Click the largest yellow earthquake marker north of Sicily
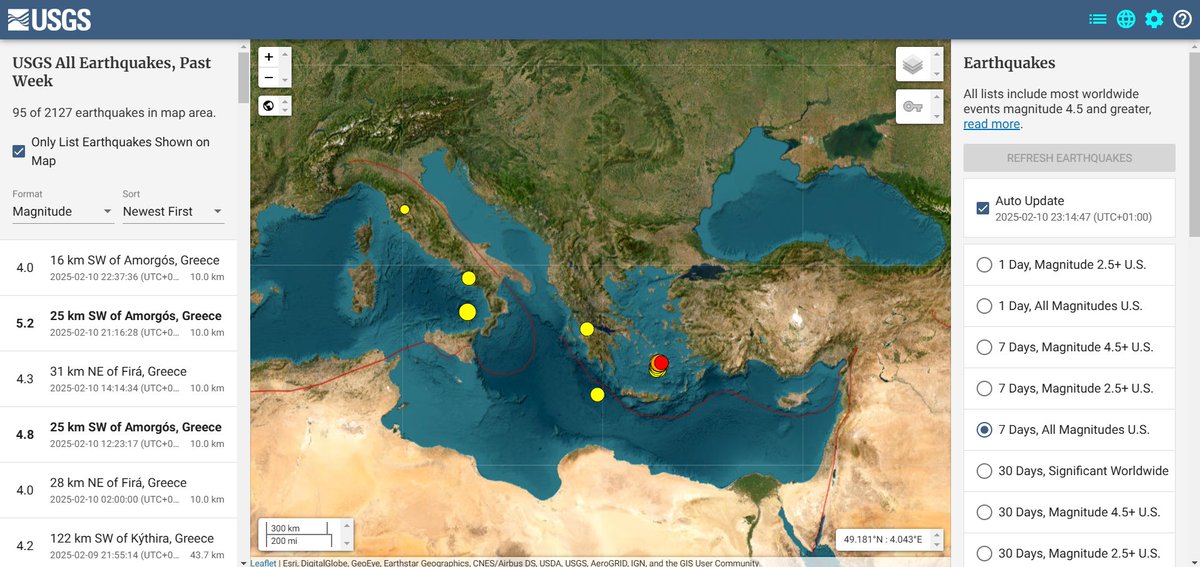 pyautogui.click(x=467, y=311)
